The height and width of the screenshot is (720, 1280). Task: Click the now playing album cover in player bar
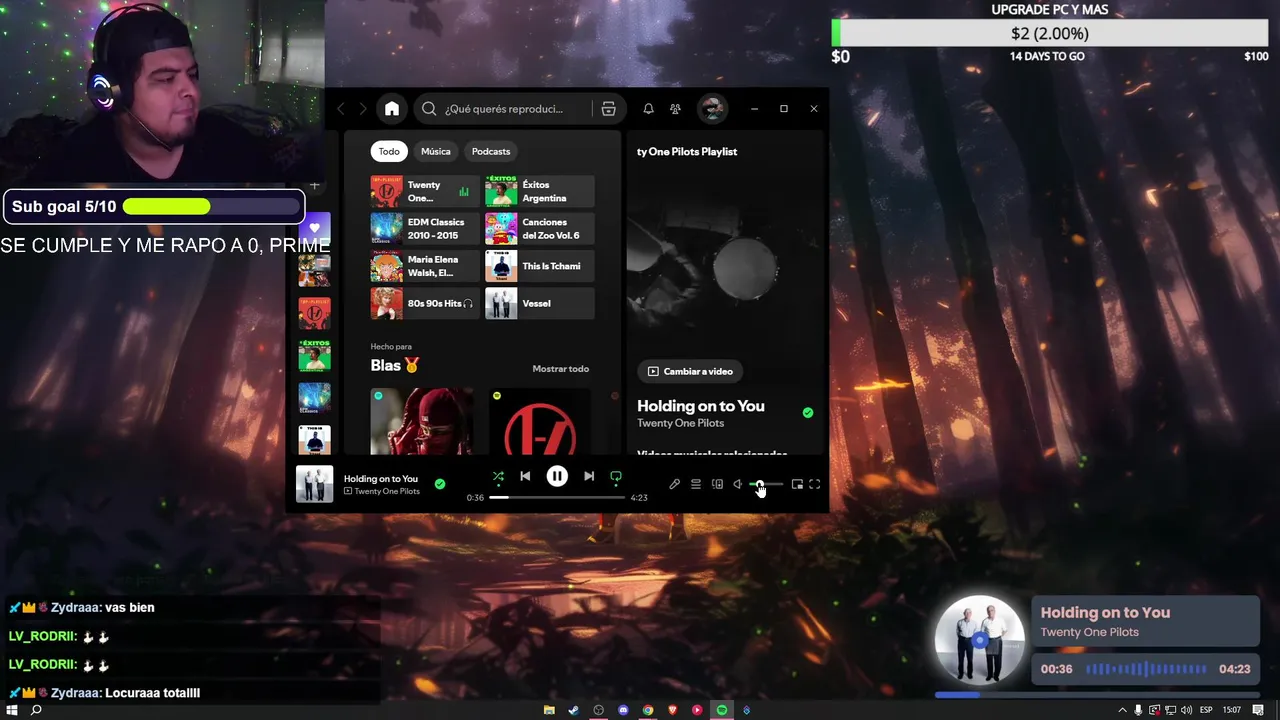314,484
